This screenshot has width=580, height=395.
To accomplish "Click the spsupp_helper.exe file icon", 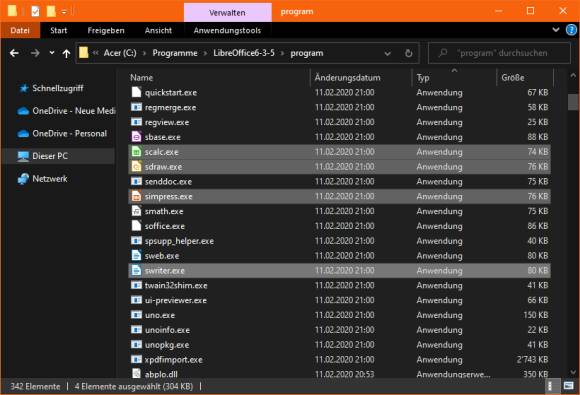I will pos(136,241).
